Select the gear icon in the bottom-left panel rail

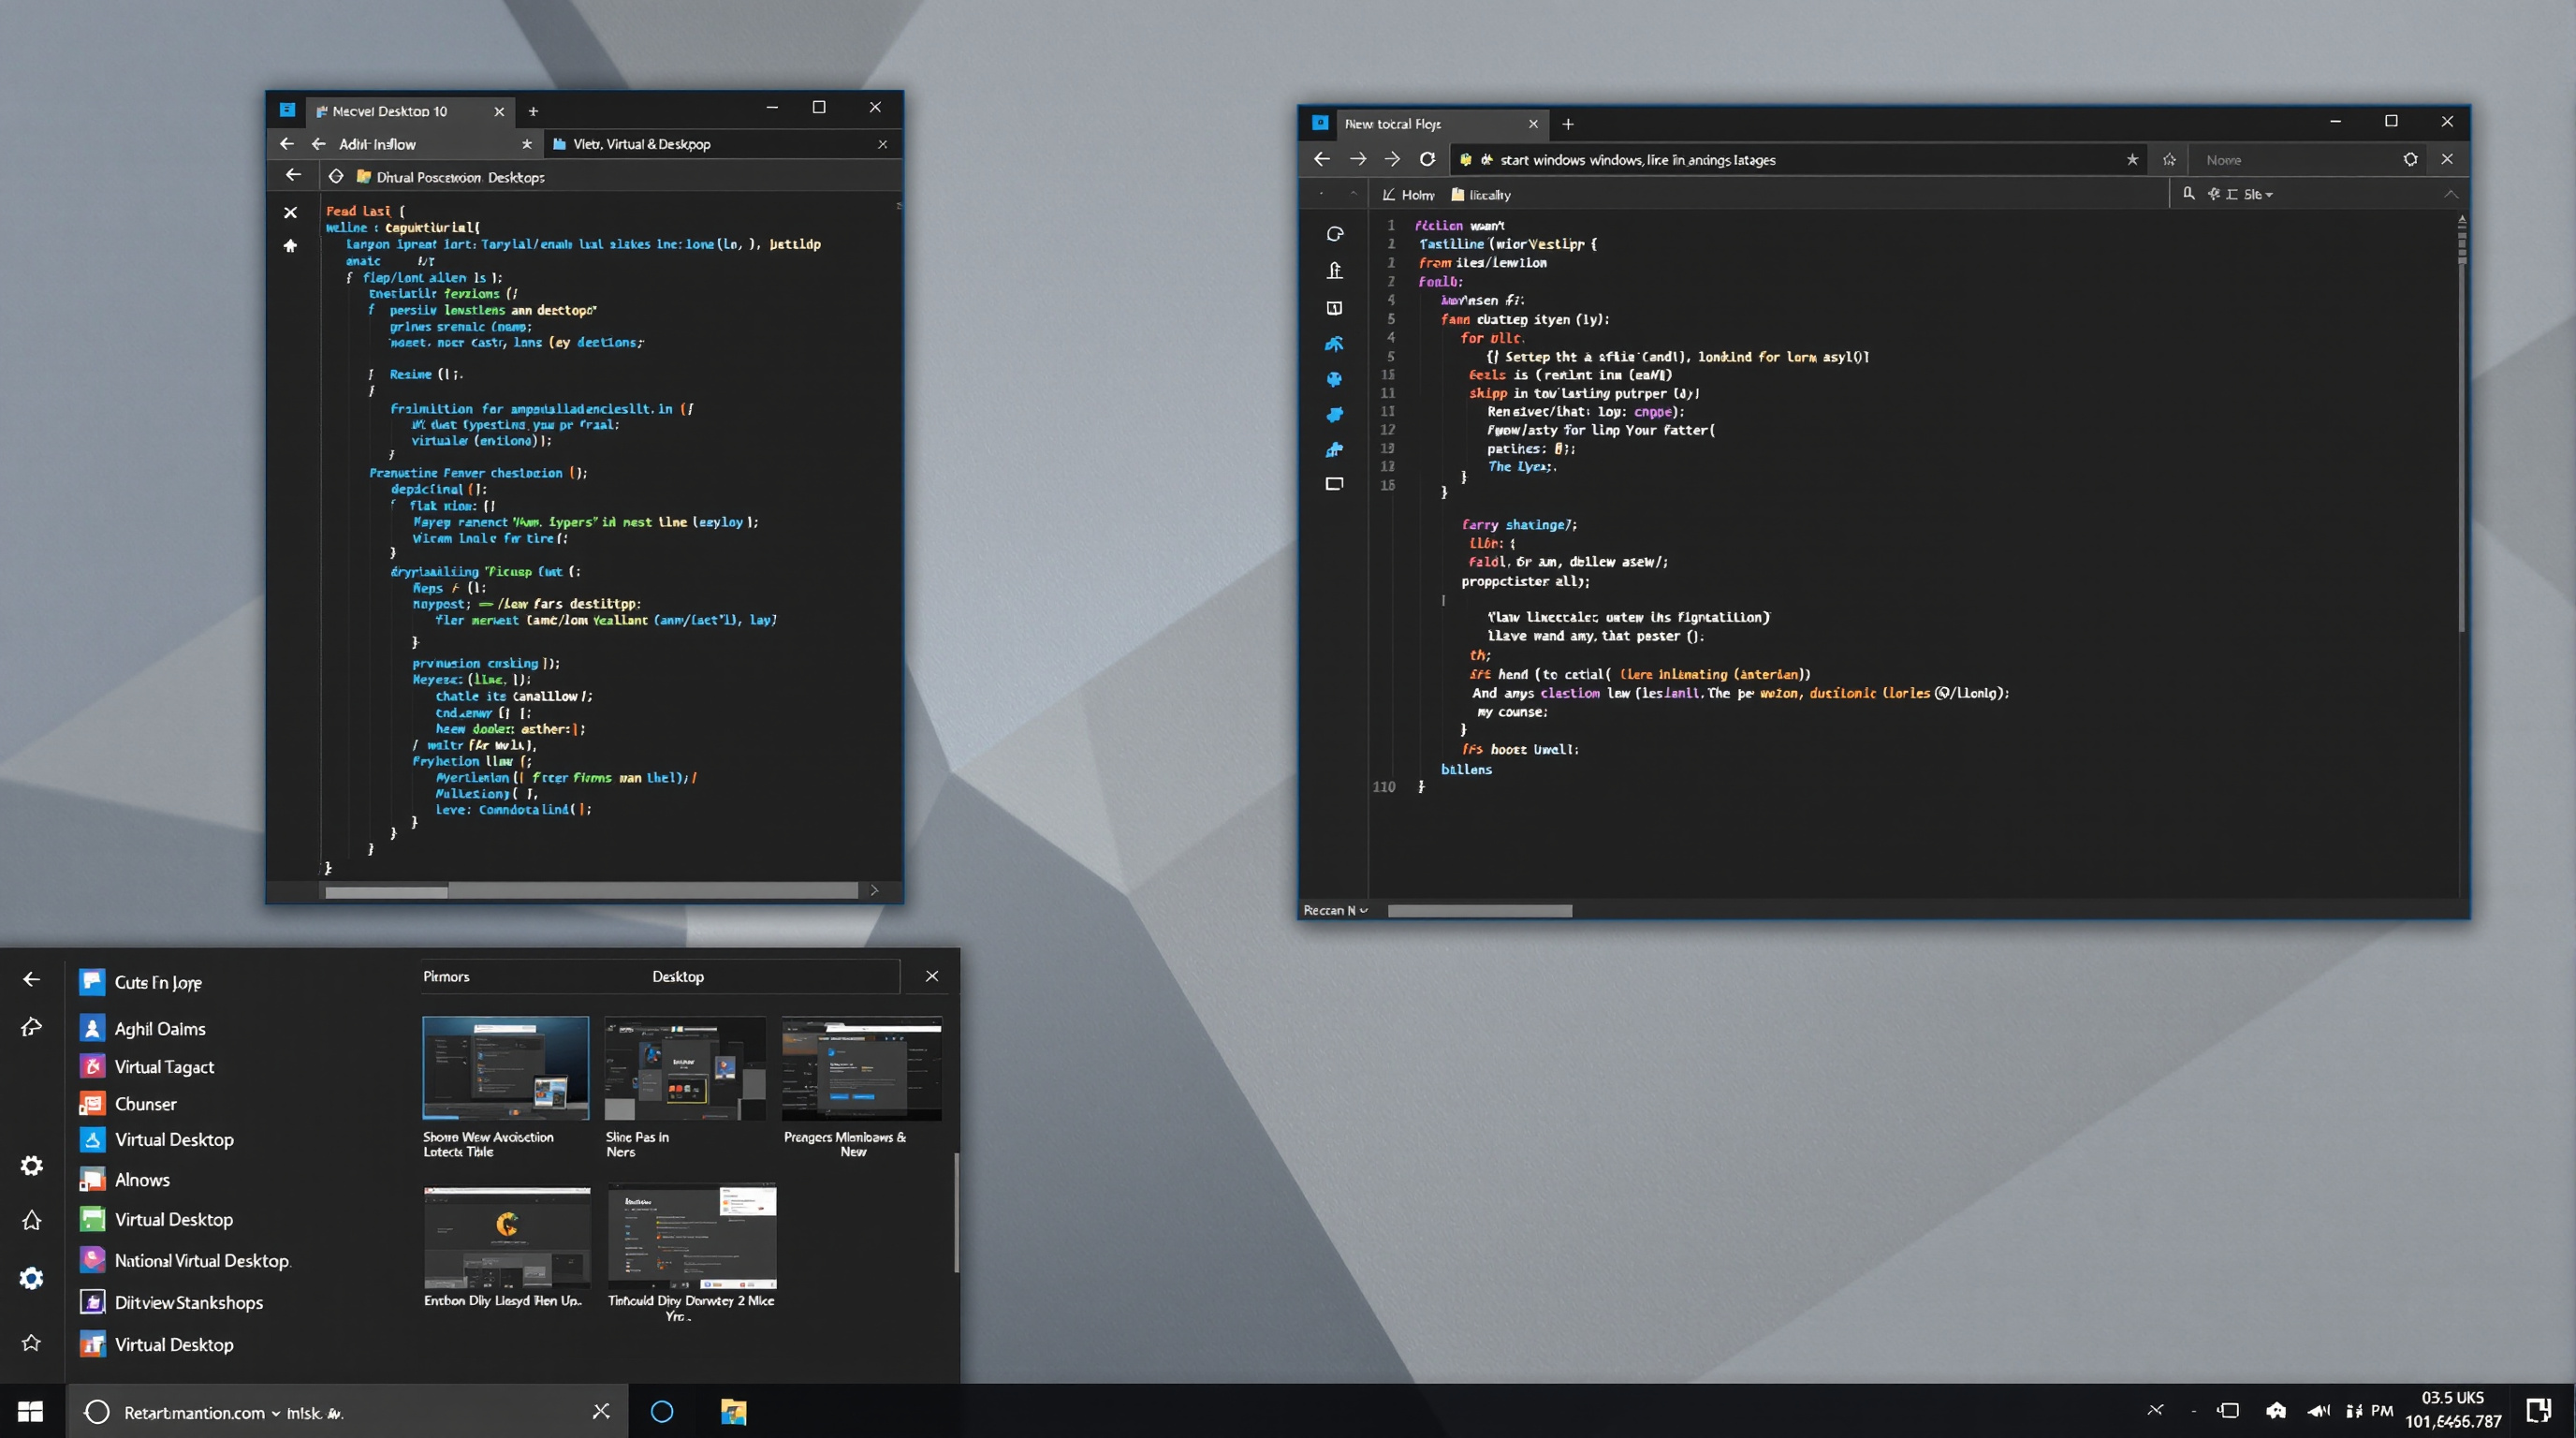coord(31,1165)
